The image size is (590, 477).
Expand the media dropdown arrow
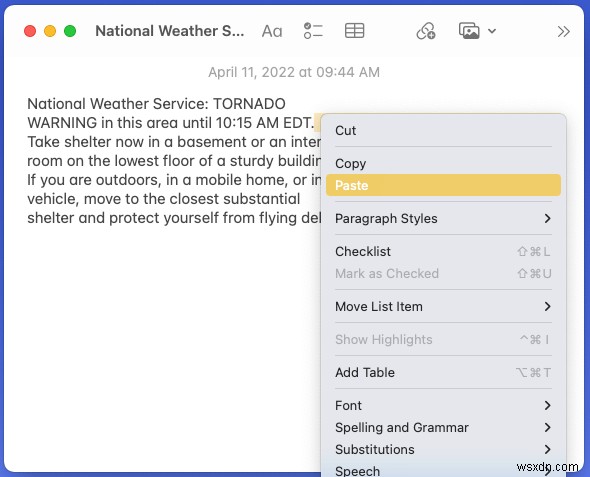point(492,31)
